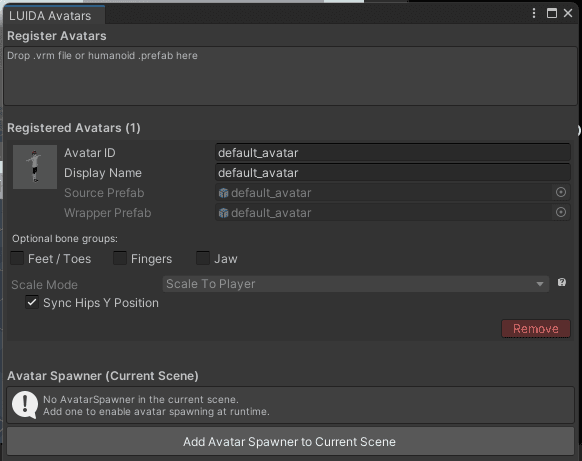582x461 pixels.
Task: Maximize the LUIDA Avatars window
Action: point(552,13)
